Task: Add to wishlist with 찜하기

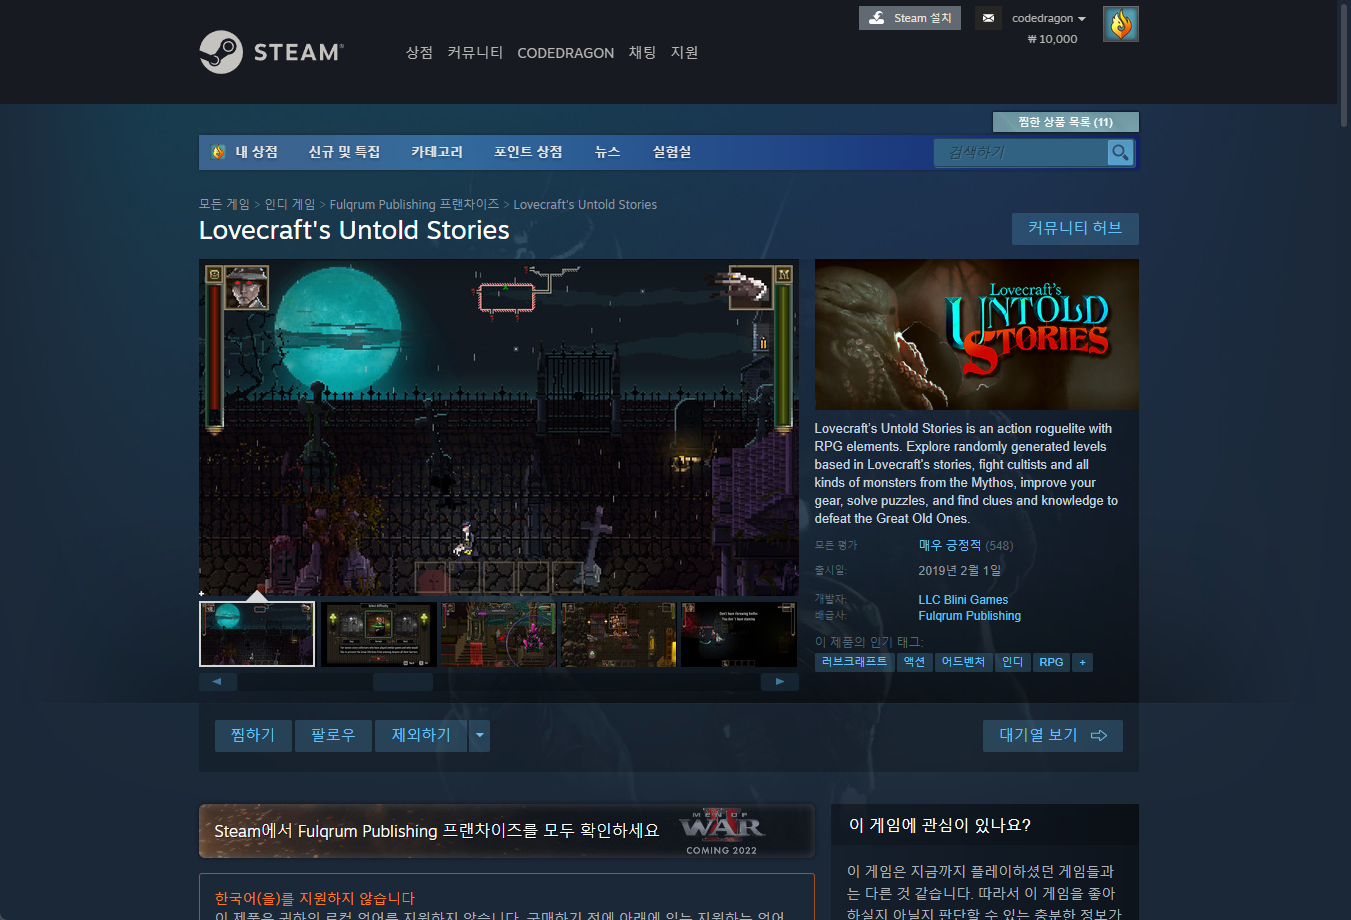Action: point(253,735)
